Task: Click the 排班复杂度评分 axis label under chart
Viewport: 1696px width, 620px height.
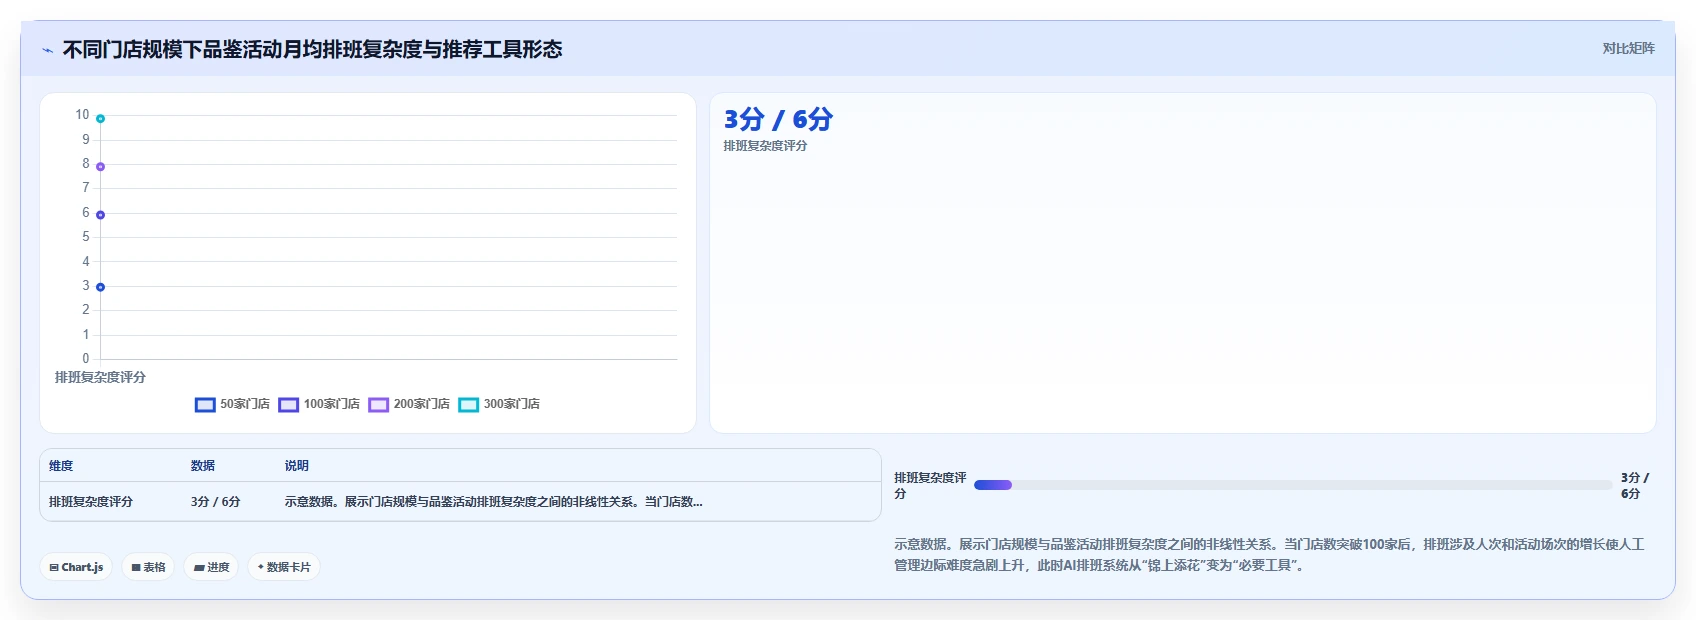Action: point(100,377)
